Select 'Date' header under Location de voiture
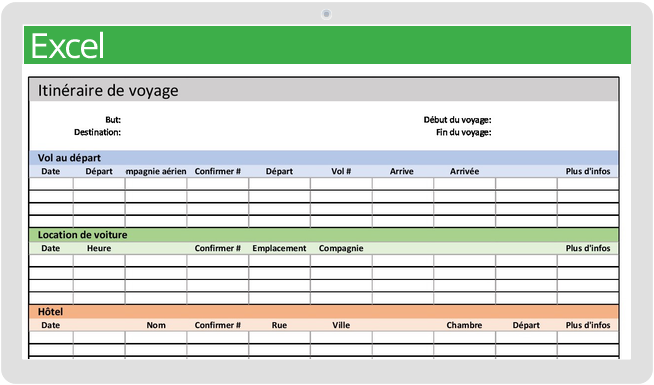The image size is (654, 385). (50, 248)
